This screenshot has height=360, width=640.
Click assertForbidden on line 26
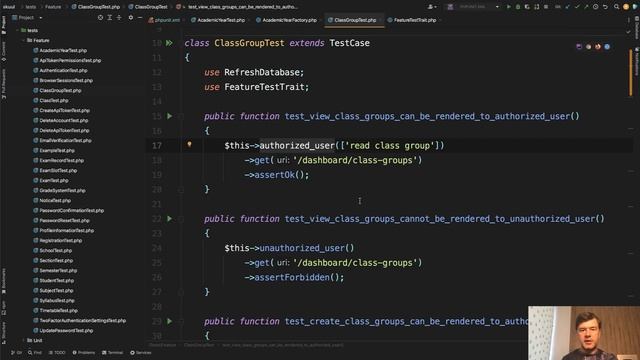click(292, 278)
